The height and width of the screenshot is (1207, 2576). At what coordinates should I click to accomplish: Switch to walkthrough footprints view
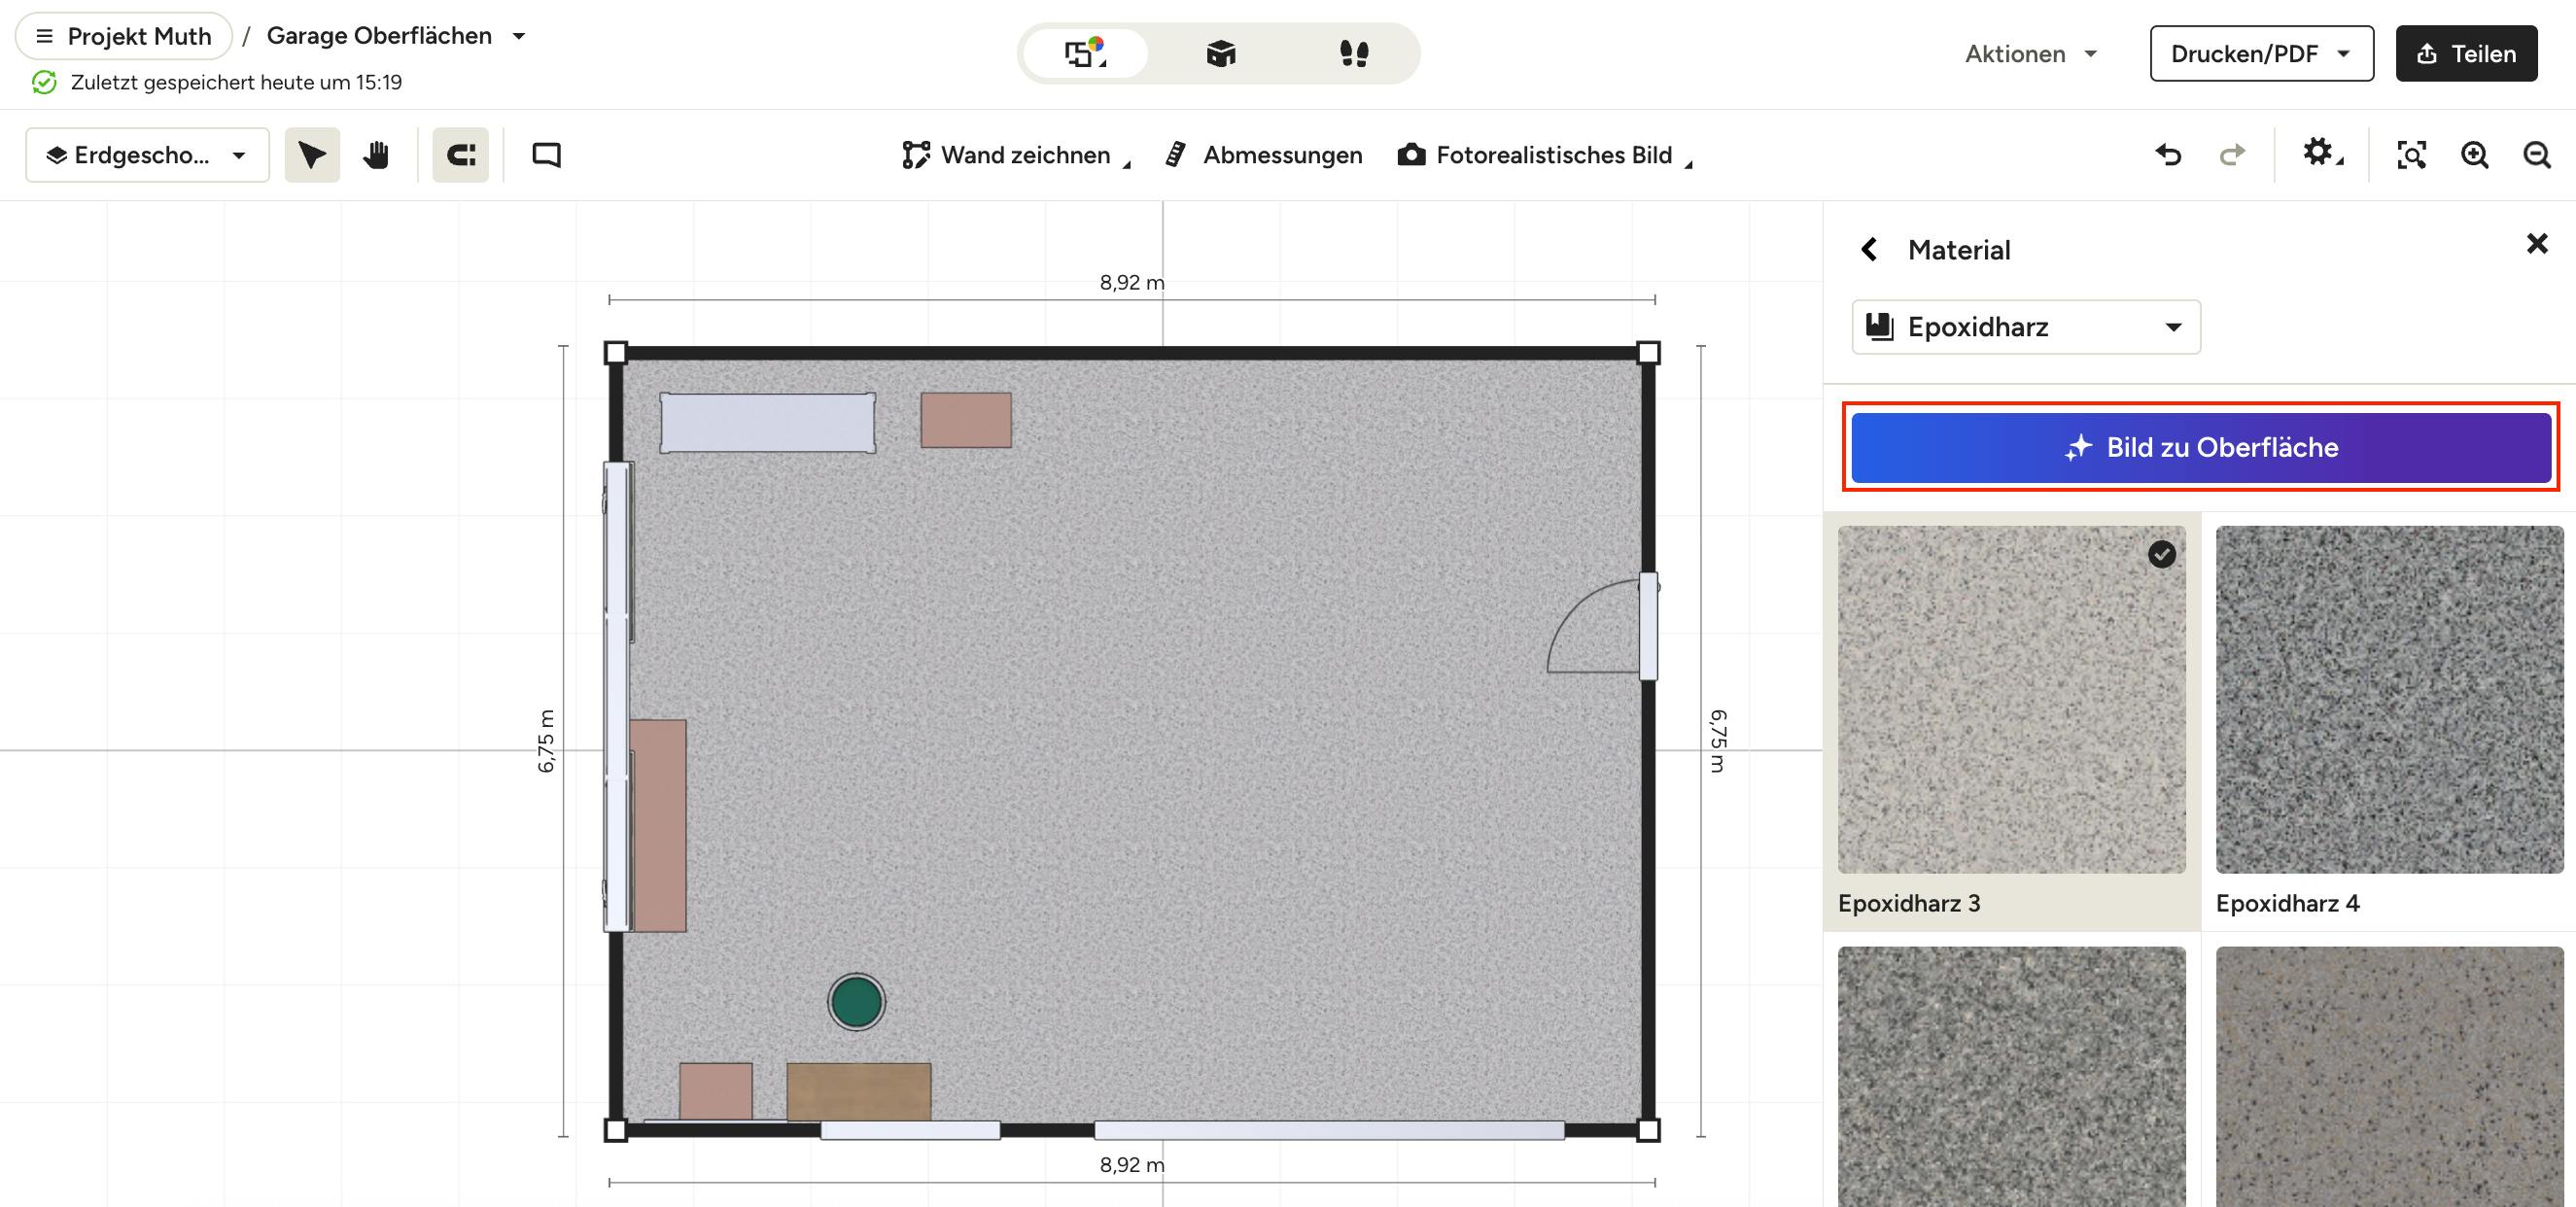pos(1354,53)
